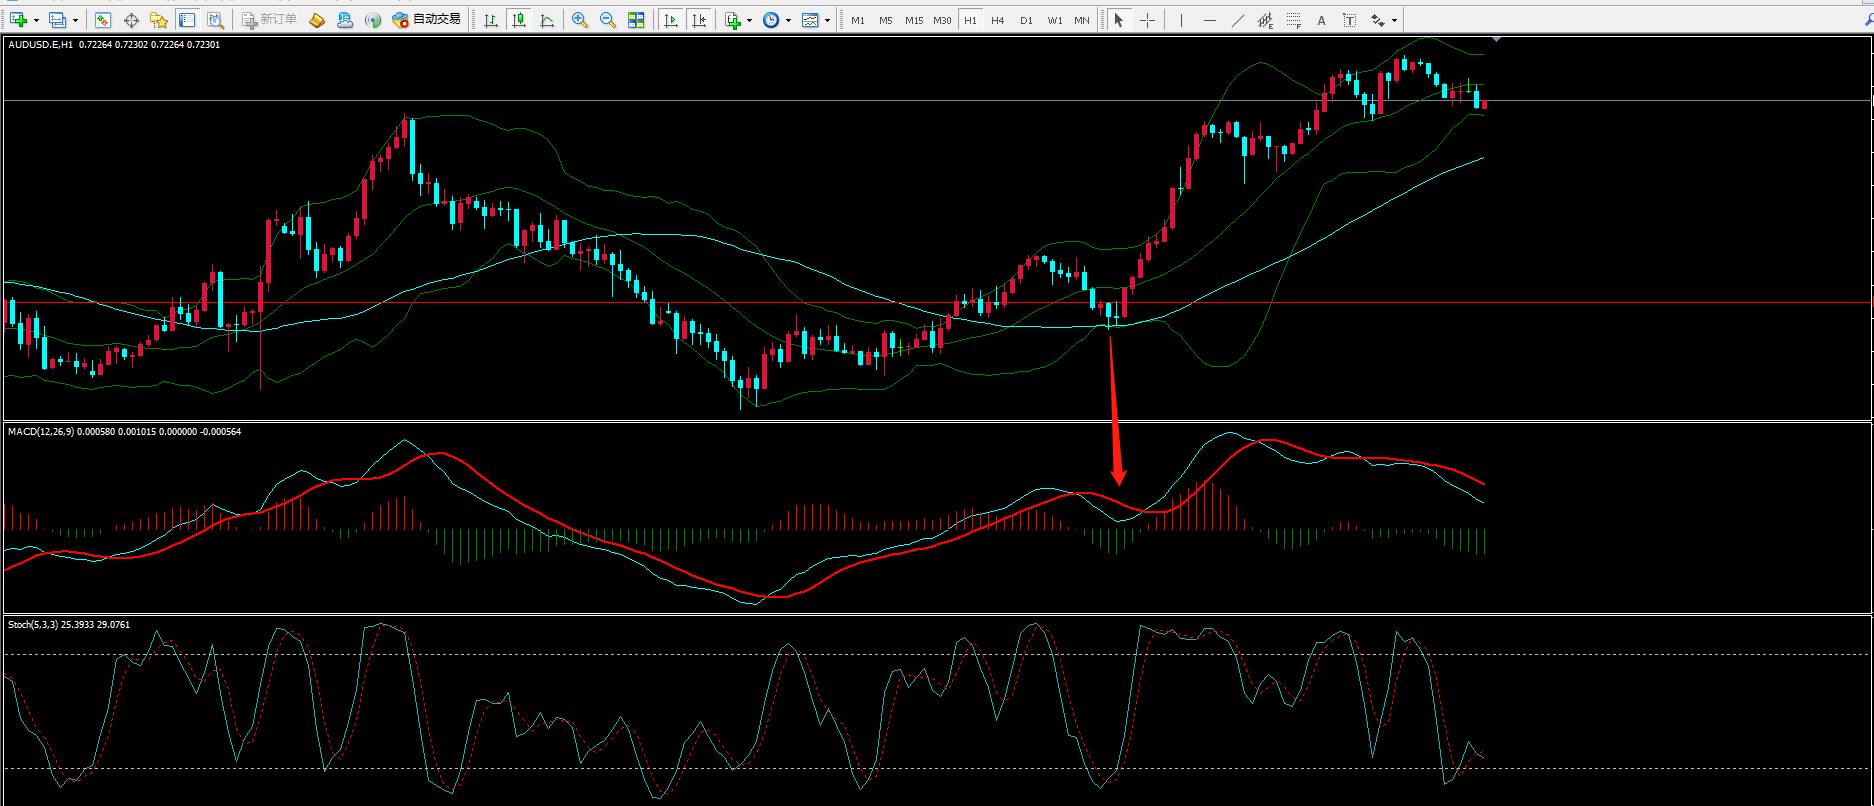Switch to the H4 timeframe
The image size is (1874, 806).
pos(998,20)
